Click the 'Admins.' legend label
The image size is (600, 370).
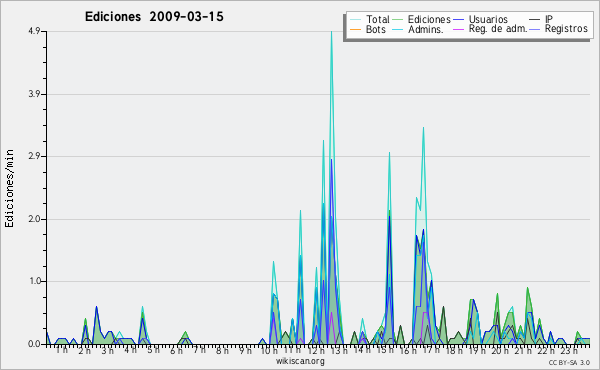point(426,29)
